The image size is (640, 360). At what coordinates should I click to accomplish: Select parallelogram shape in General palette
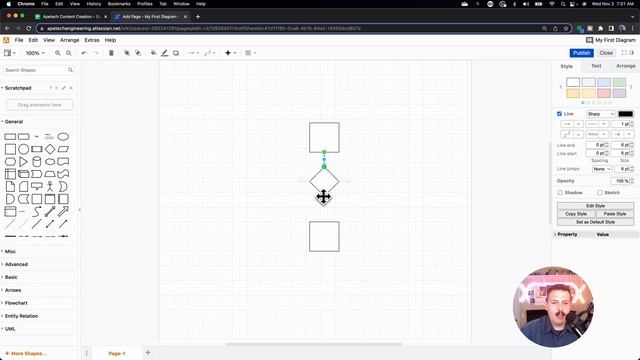(63, 149)
